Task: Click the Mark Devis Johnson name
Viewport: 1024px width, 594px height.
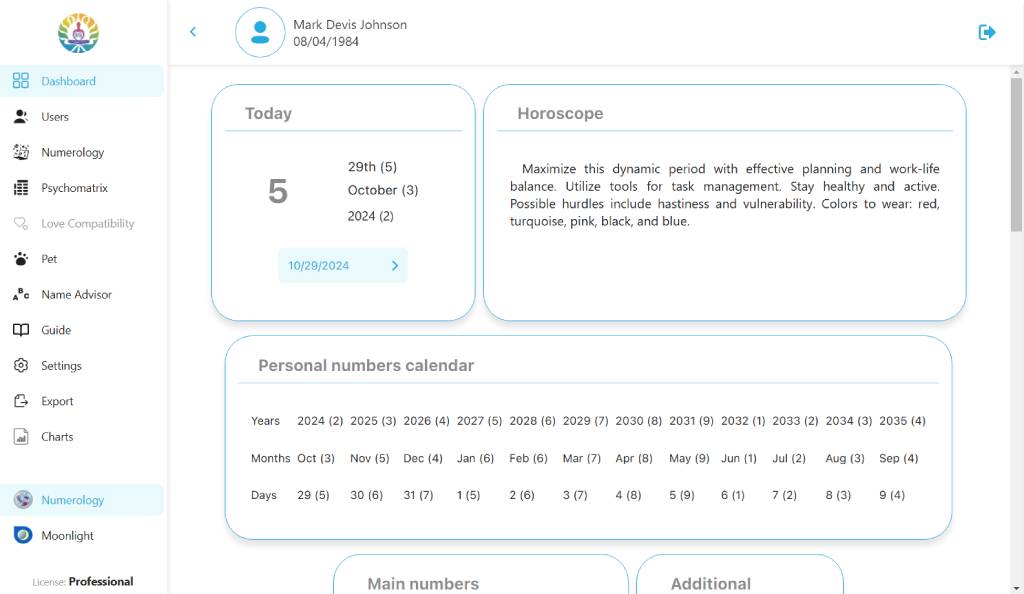Action: [x=350, y=24]
